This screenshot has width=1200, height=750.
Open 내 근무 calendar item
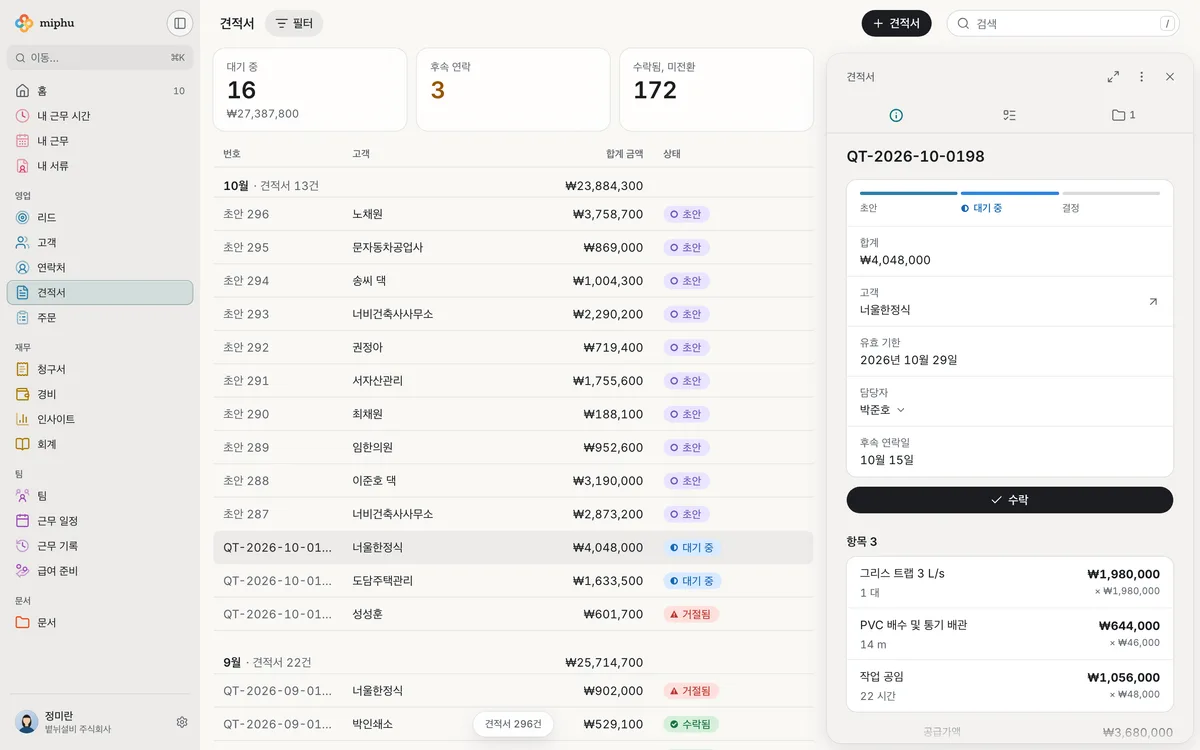[100, 141]
